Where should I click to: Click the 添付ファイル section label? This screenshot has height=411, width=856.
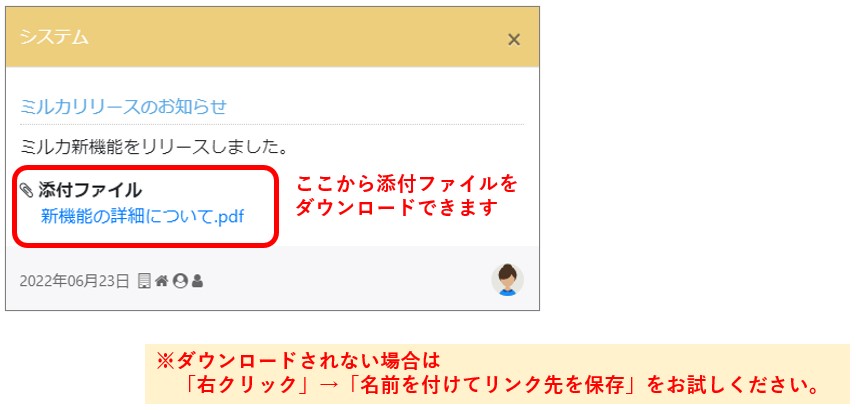[90, 190]
